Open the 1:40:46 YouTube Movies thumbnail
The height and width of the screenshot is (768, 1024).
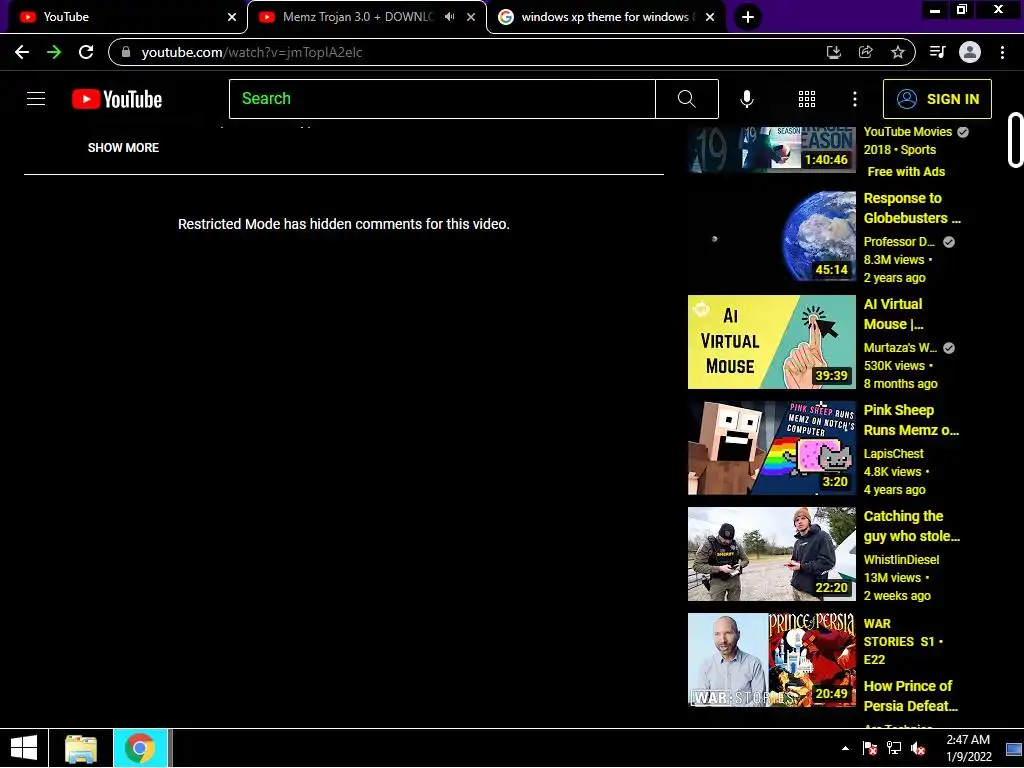click(772, 150)
